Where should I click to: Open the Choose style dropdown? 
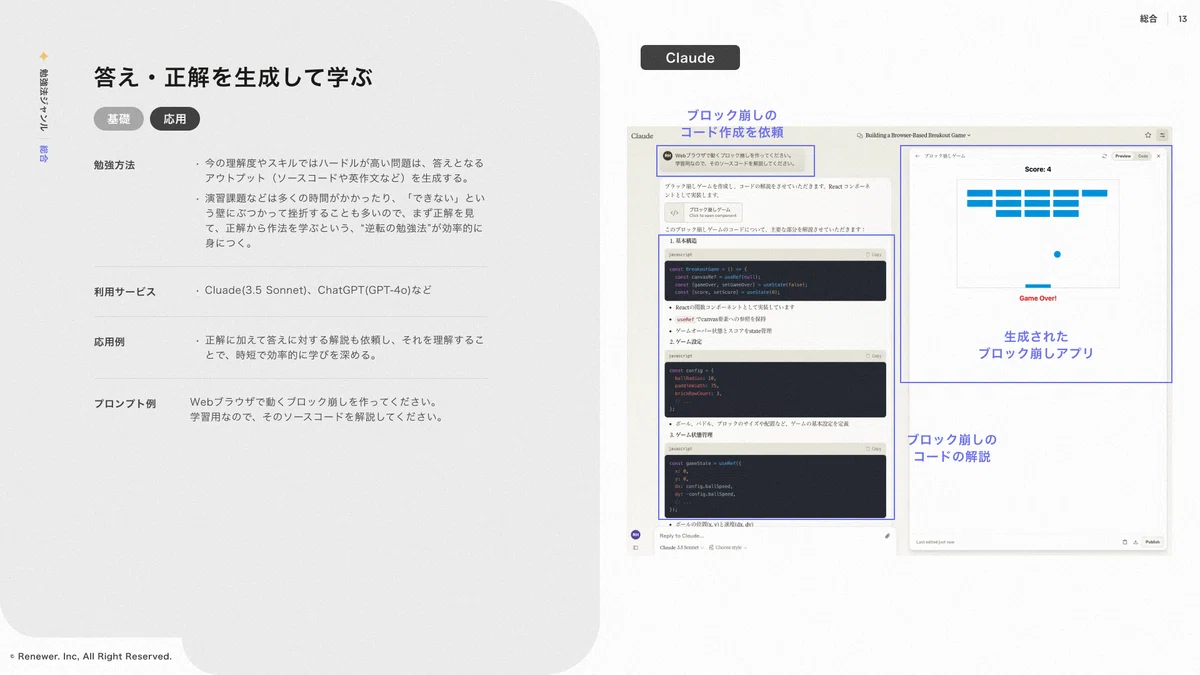click(728, 548)
